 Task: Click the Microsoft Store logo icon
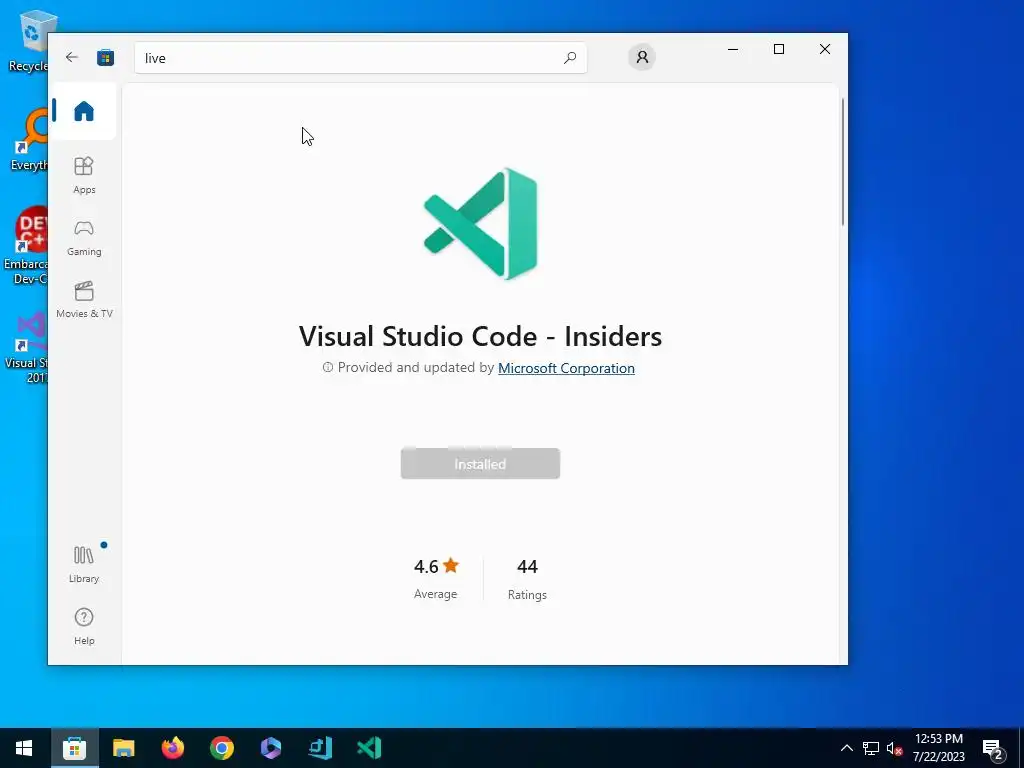point(105,57)
